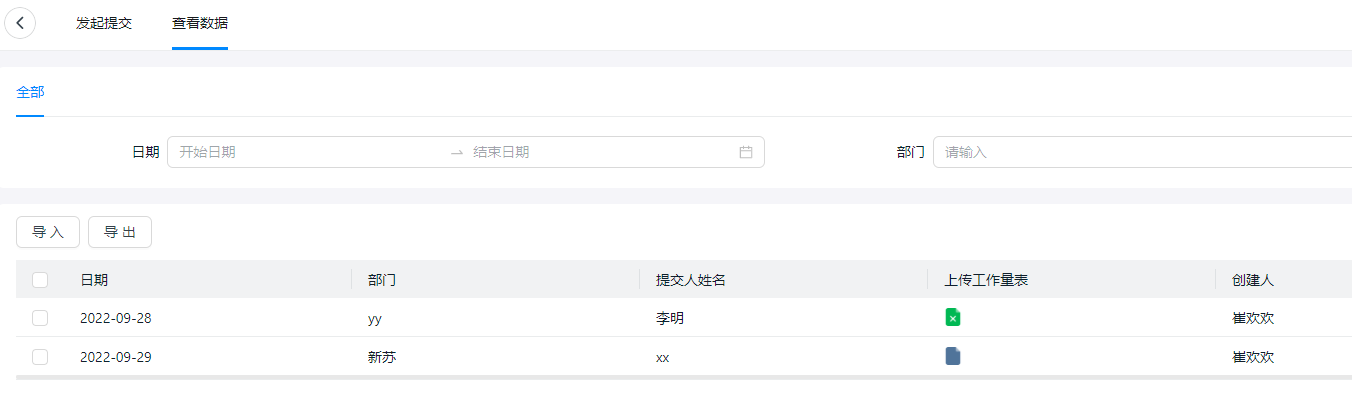Open the blue document file attachment

[x=953, y=356]
